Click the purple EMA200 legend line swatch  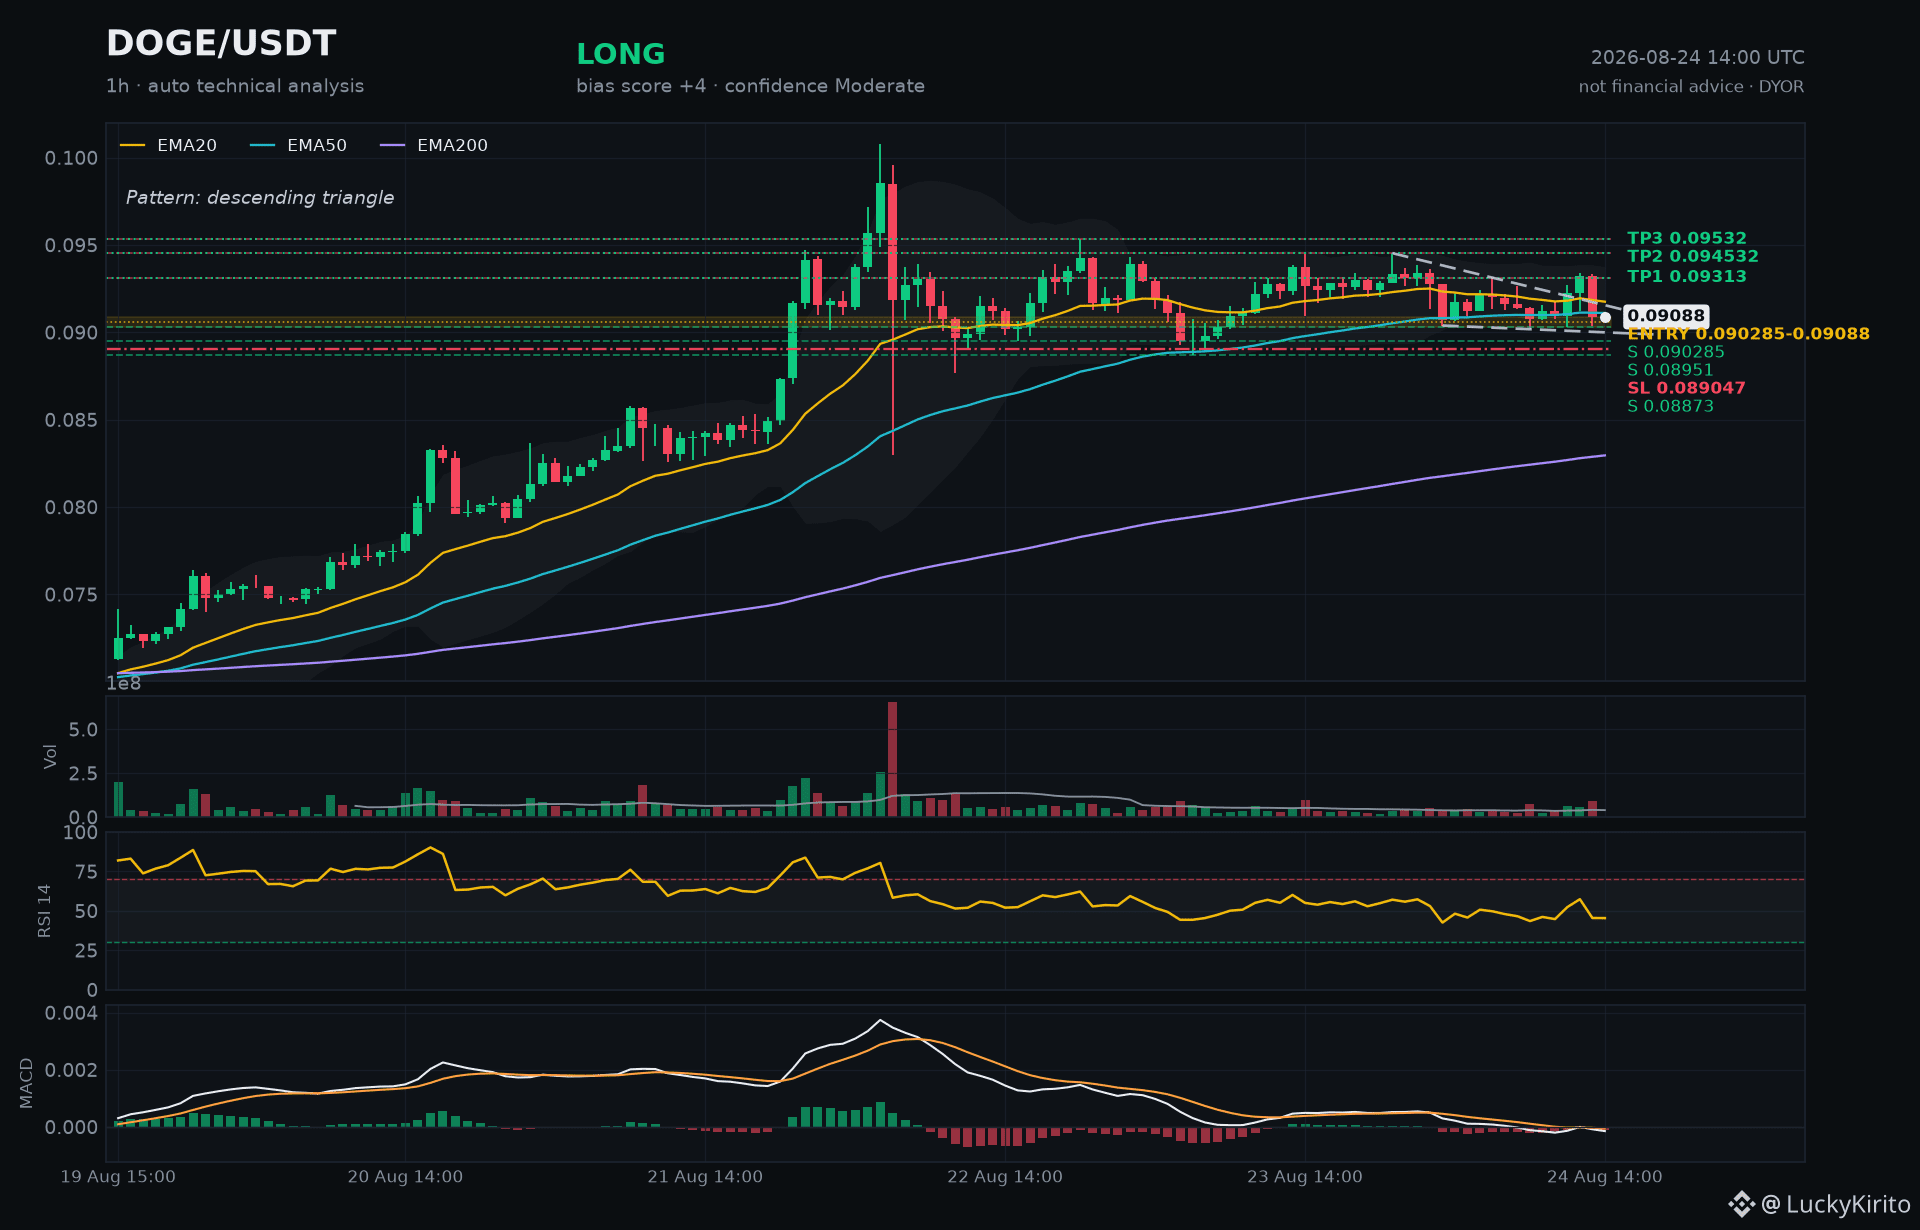click(393, 146)
